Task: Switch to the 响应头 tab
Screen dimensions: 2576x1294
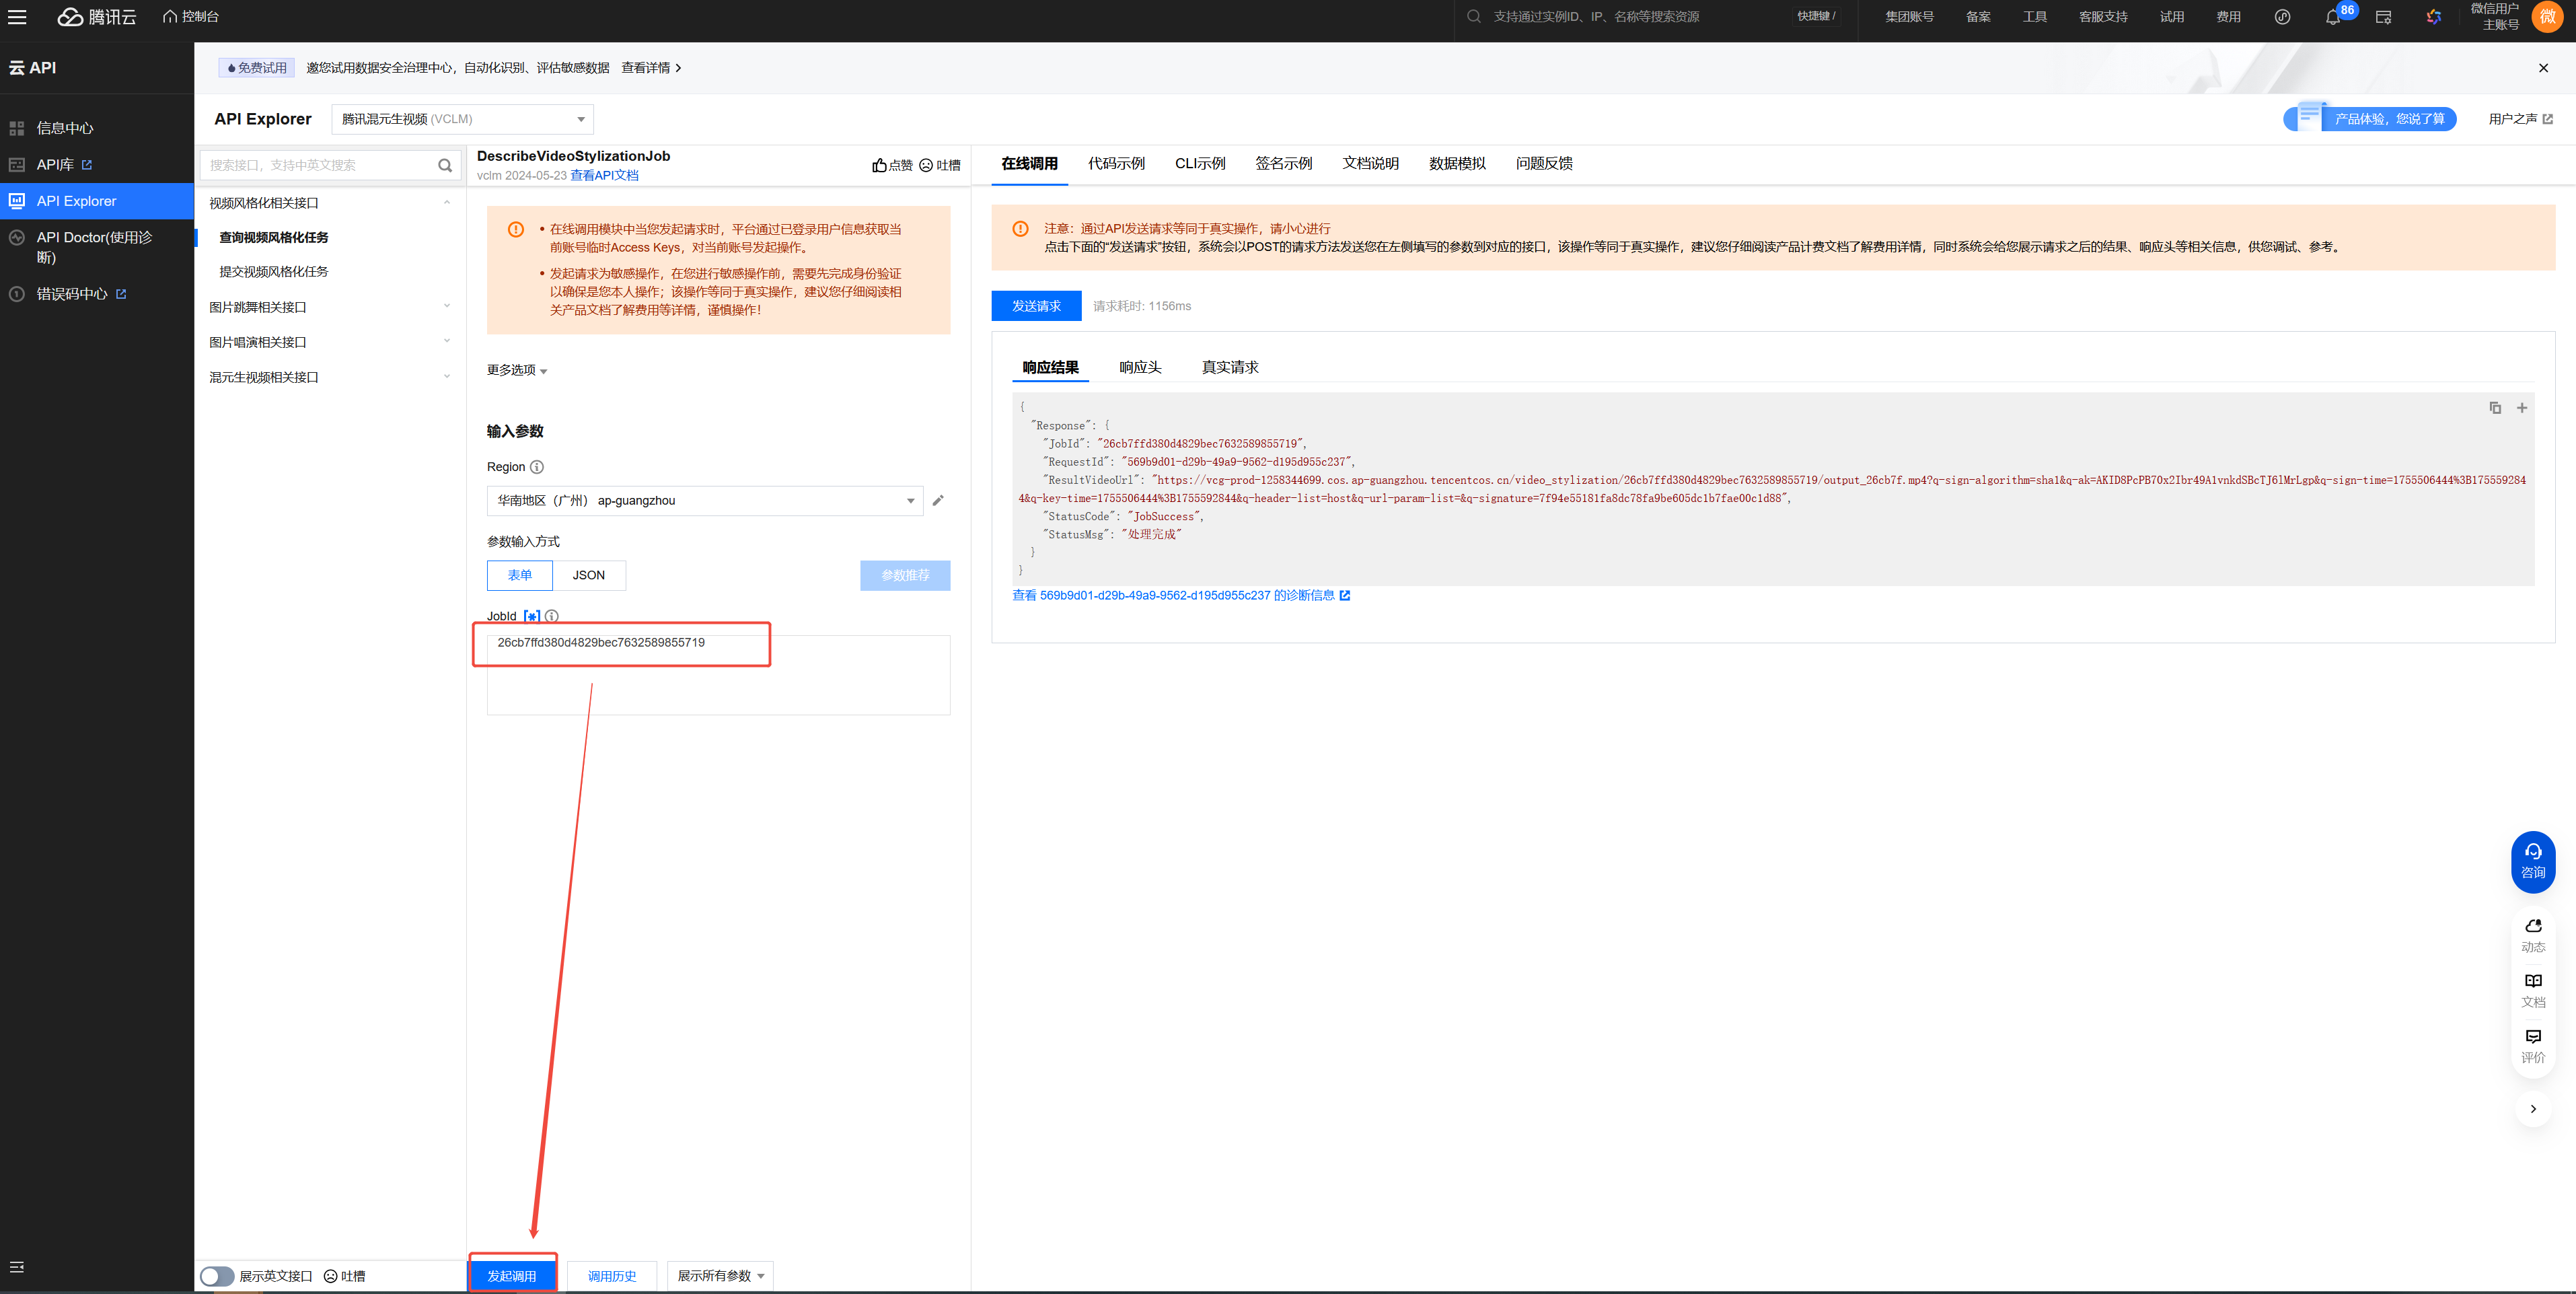Action: coord(1140,367)
